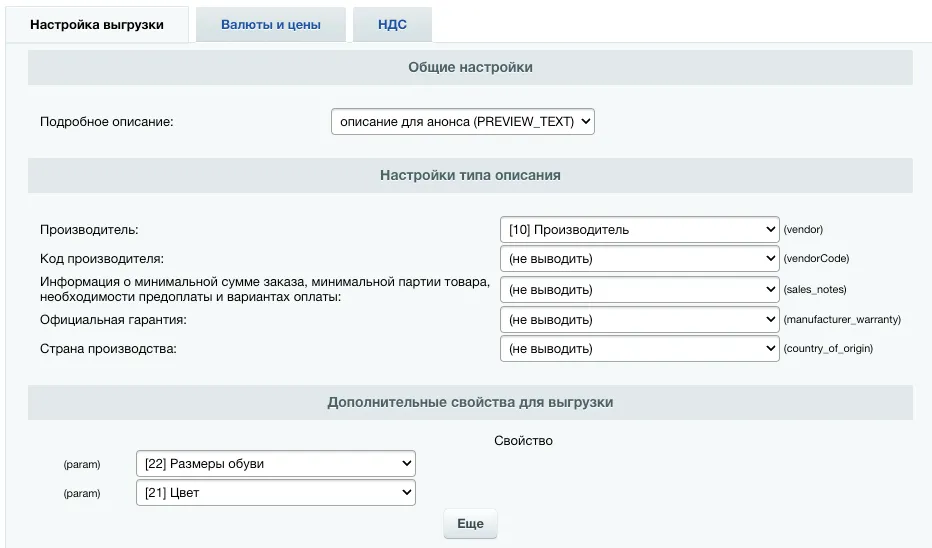The height and width of the screenshot is (548, 932).
Task: Click the минимальной сумме заказа information label
Action: pos(265,289)
